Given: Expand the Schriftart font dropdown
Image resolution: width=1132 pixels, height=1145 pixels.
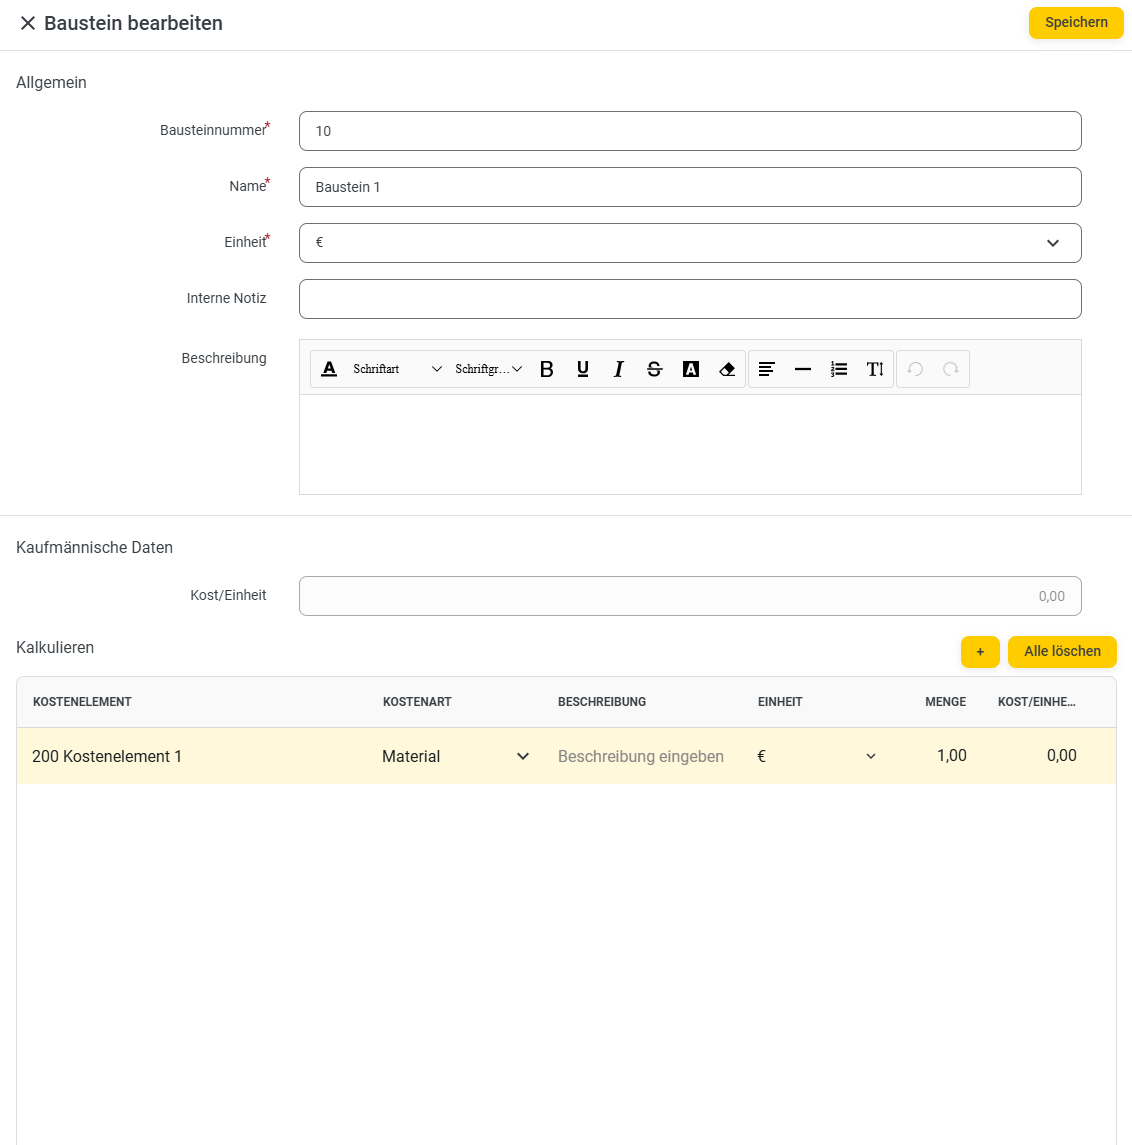Looking at the screenshot, I should [x=397, y=369].
